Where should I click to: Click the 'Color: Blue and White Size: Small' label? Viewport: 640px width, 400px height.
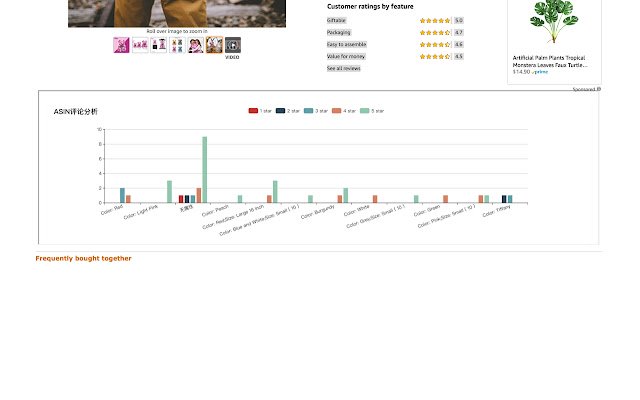[259, 220]
